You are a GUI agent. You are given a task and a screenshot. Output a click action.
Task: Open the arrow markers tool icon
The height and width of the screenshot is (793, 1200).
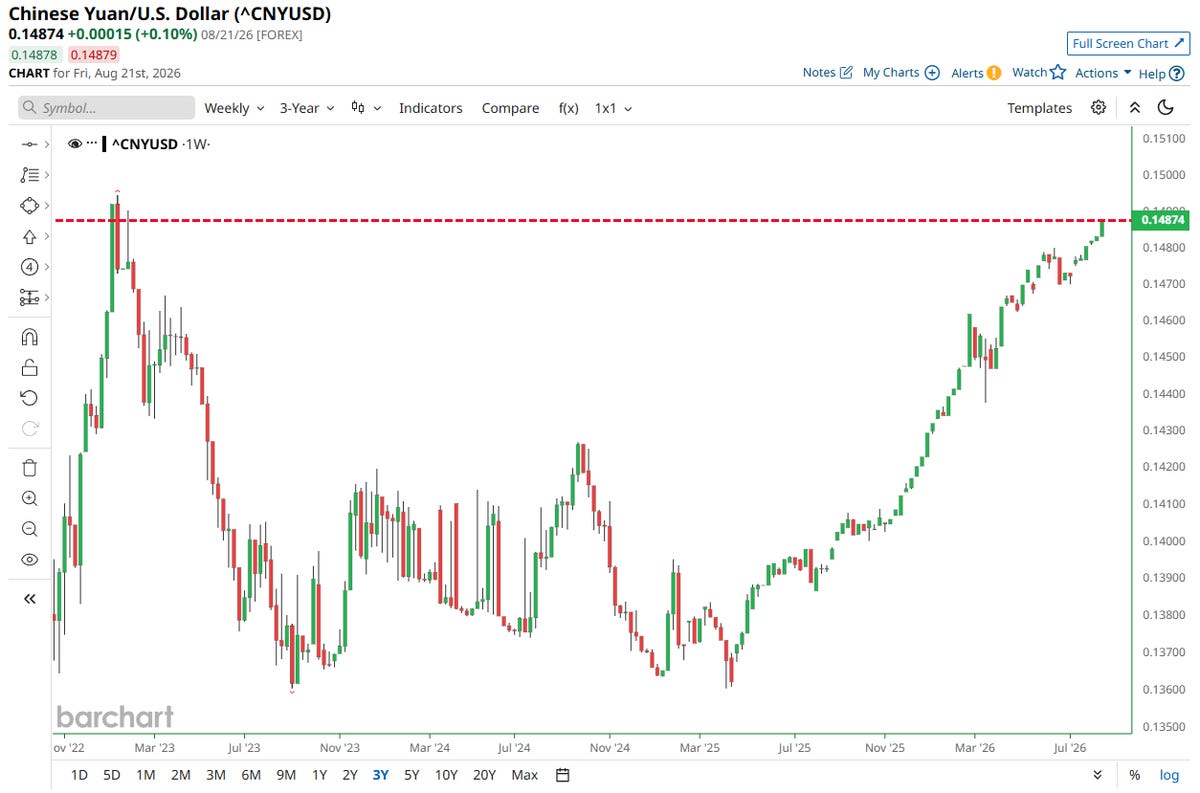point(29,236)
